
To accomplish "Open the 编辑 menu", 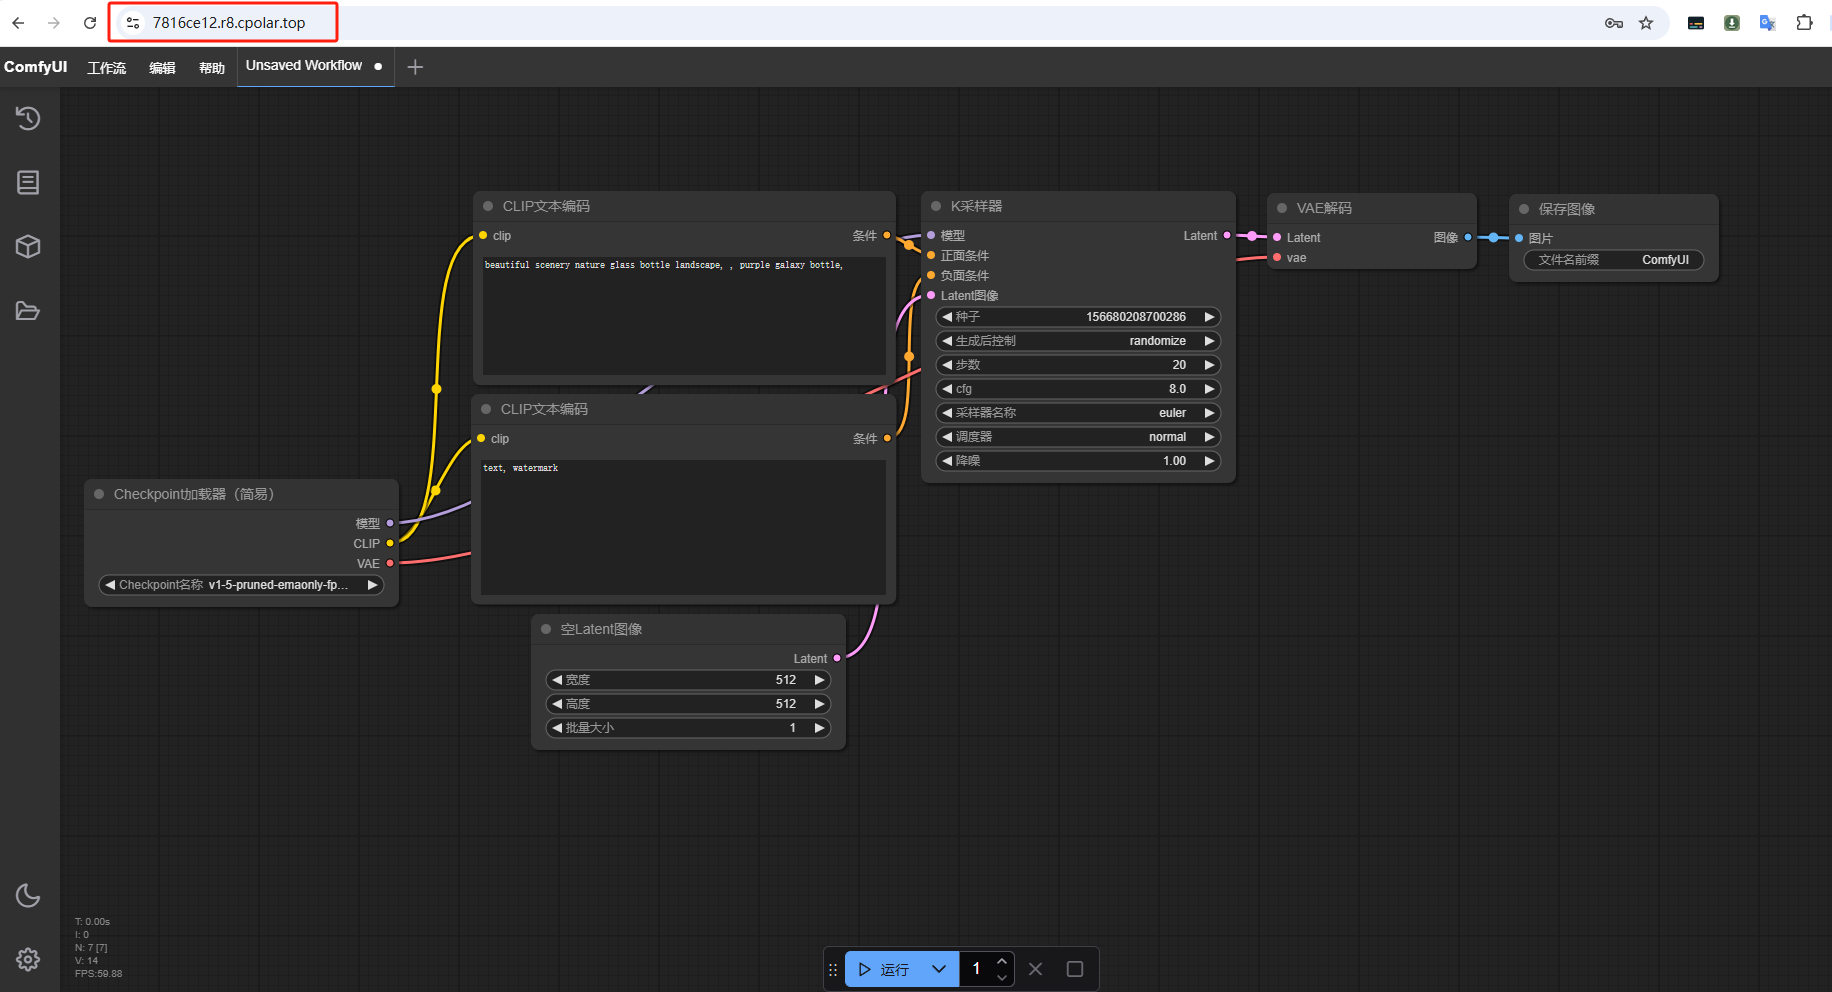I will pos(162,68).
